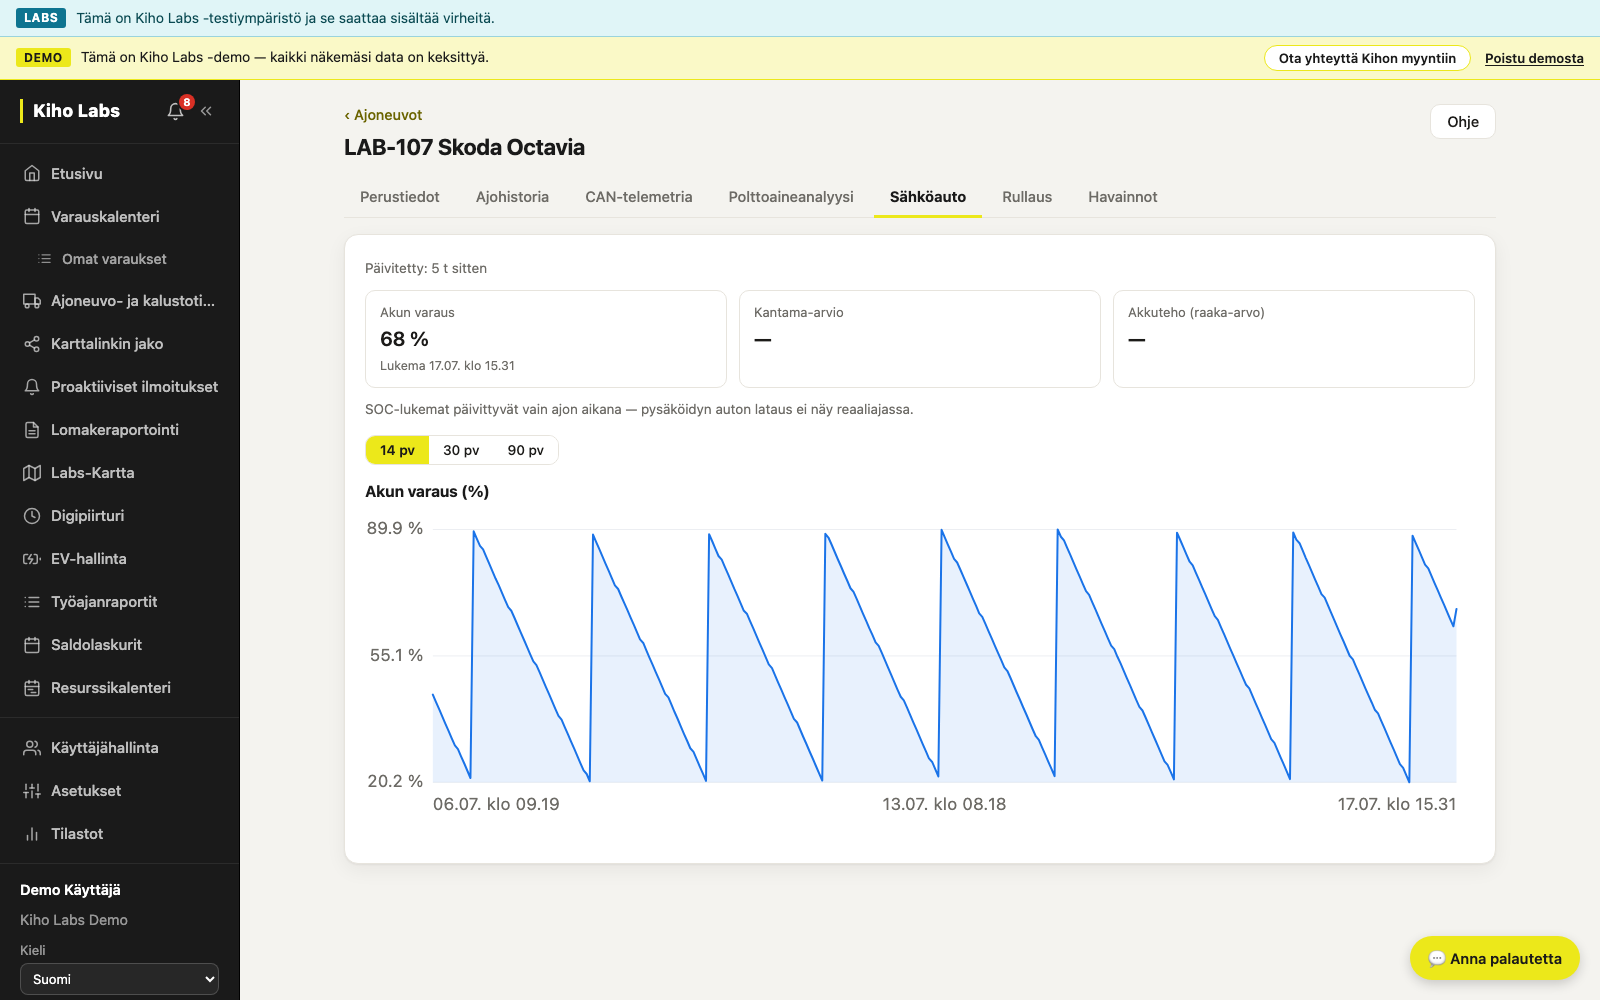Open Tilastot sidebar item
The height and width of the screenshot is (1000, 1600).
120,834
